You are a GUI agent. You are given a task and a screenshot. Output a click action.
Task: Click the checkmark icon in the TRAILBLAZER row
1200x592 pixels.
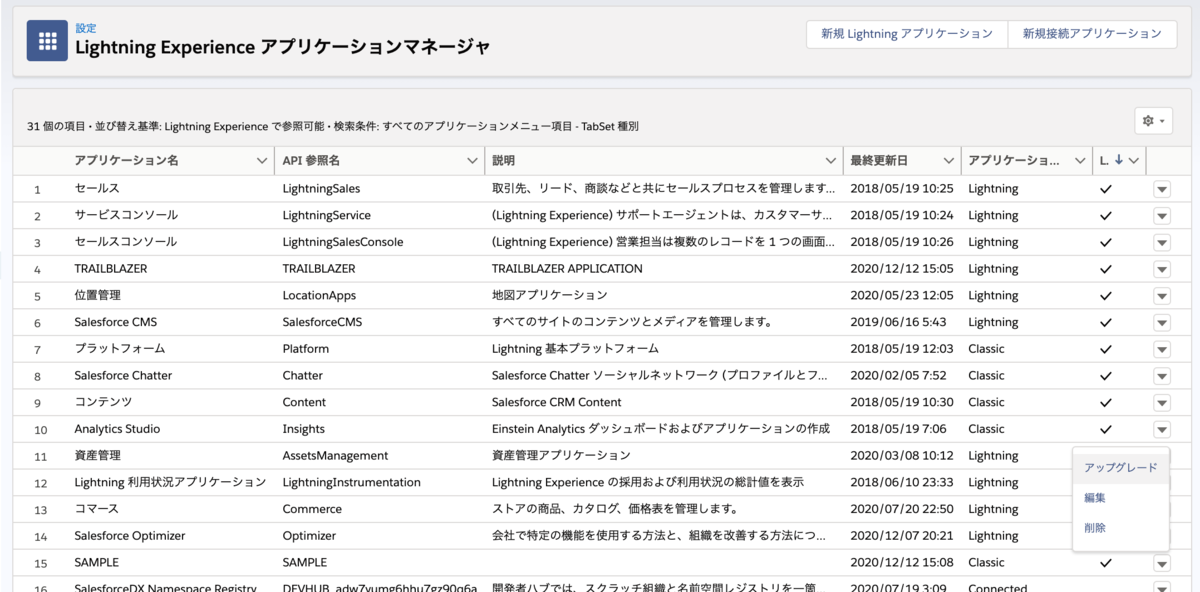coord(1104,268)
